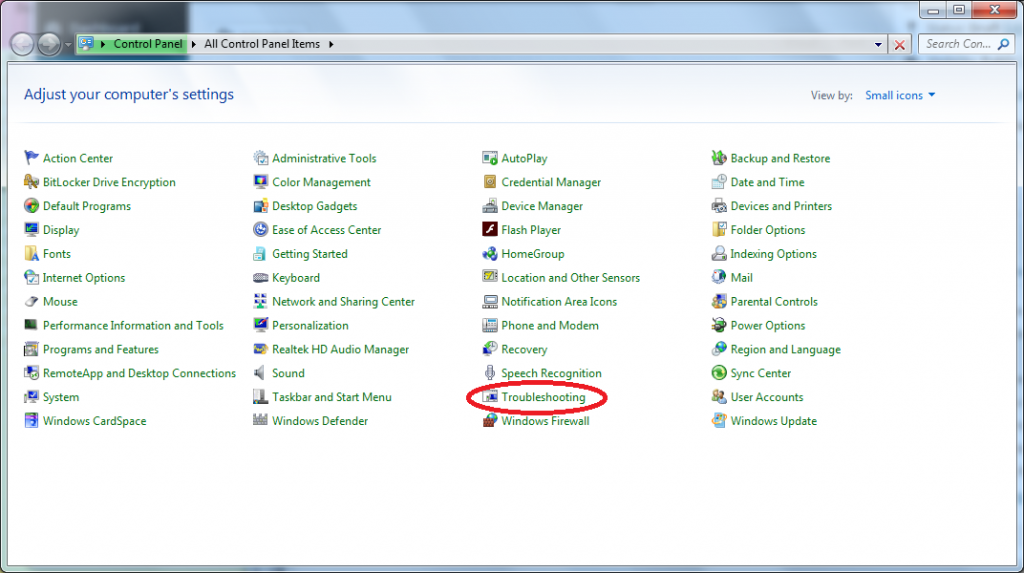
Task: Open the Keyboard icon
Action: (261, 278)
